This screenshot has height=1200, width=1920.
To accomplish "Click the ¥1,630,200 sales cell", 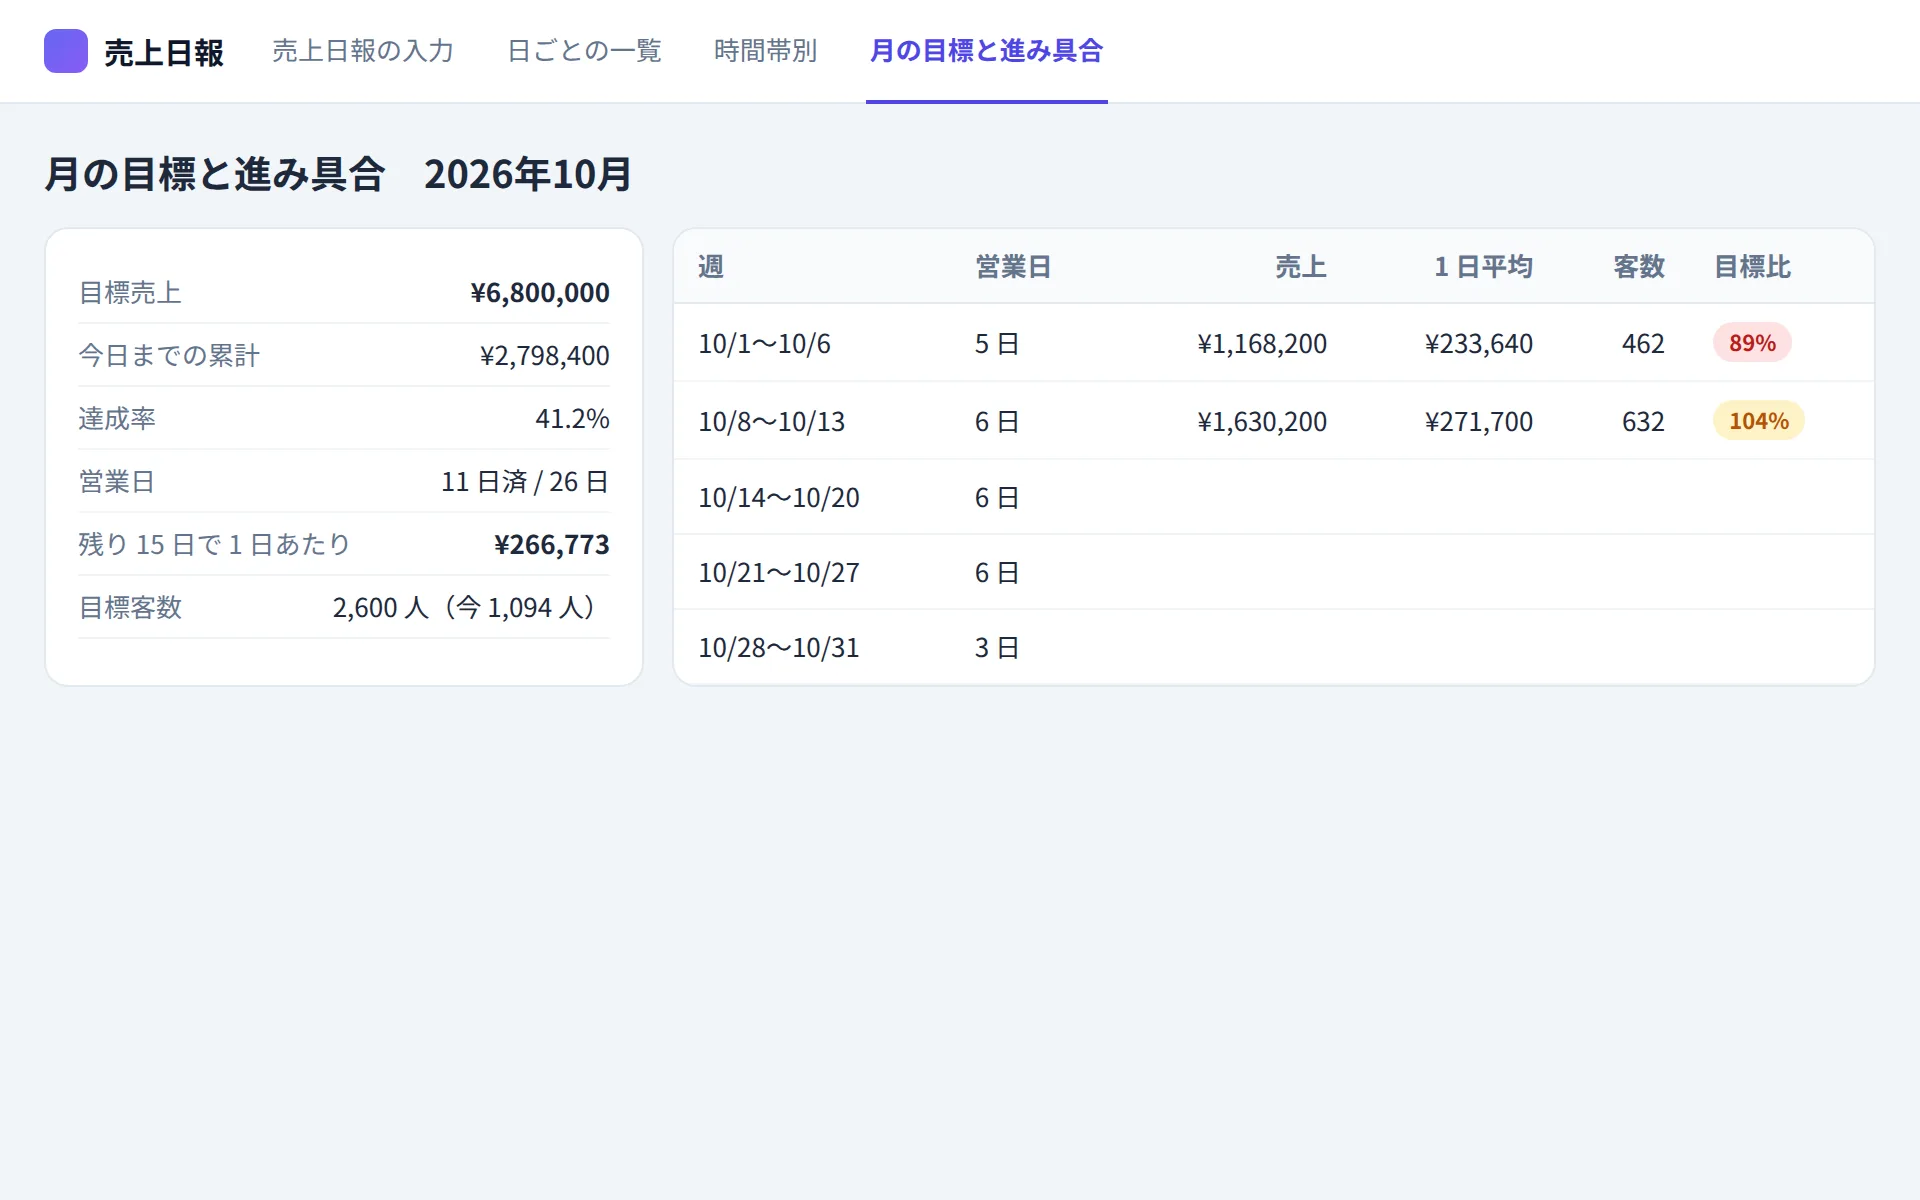I will (x=1262, y=422).
